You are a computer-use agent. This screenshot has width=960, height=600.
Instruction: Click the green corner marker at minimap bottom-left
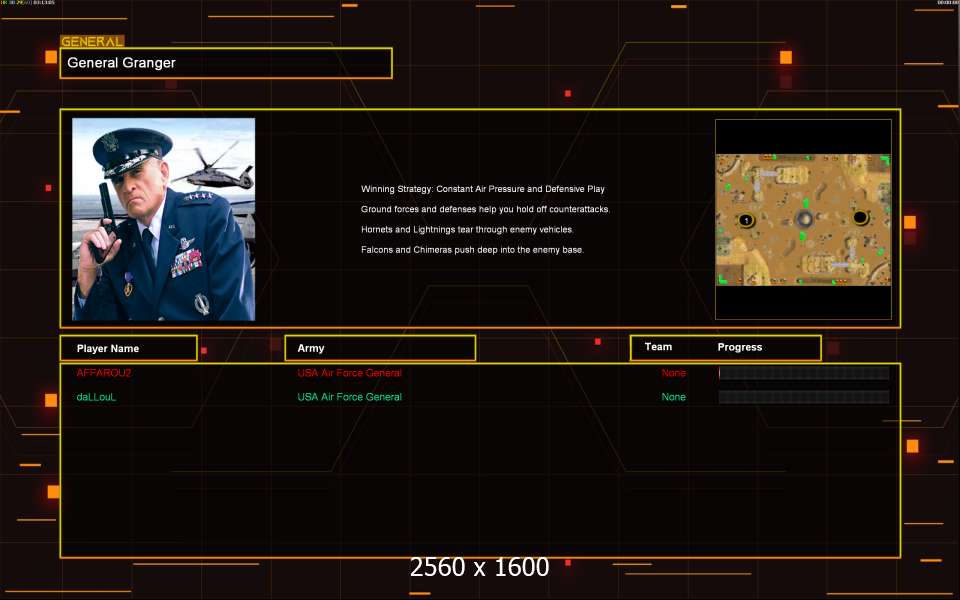pyautogui.click(x=723, y=279)
